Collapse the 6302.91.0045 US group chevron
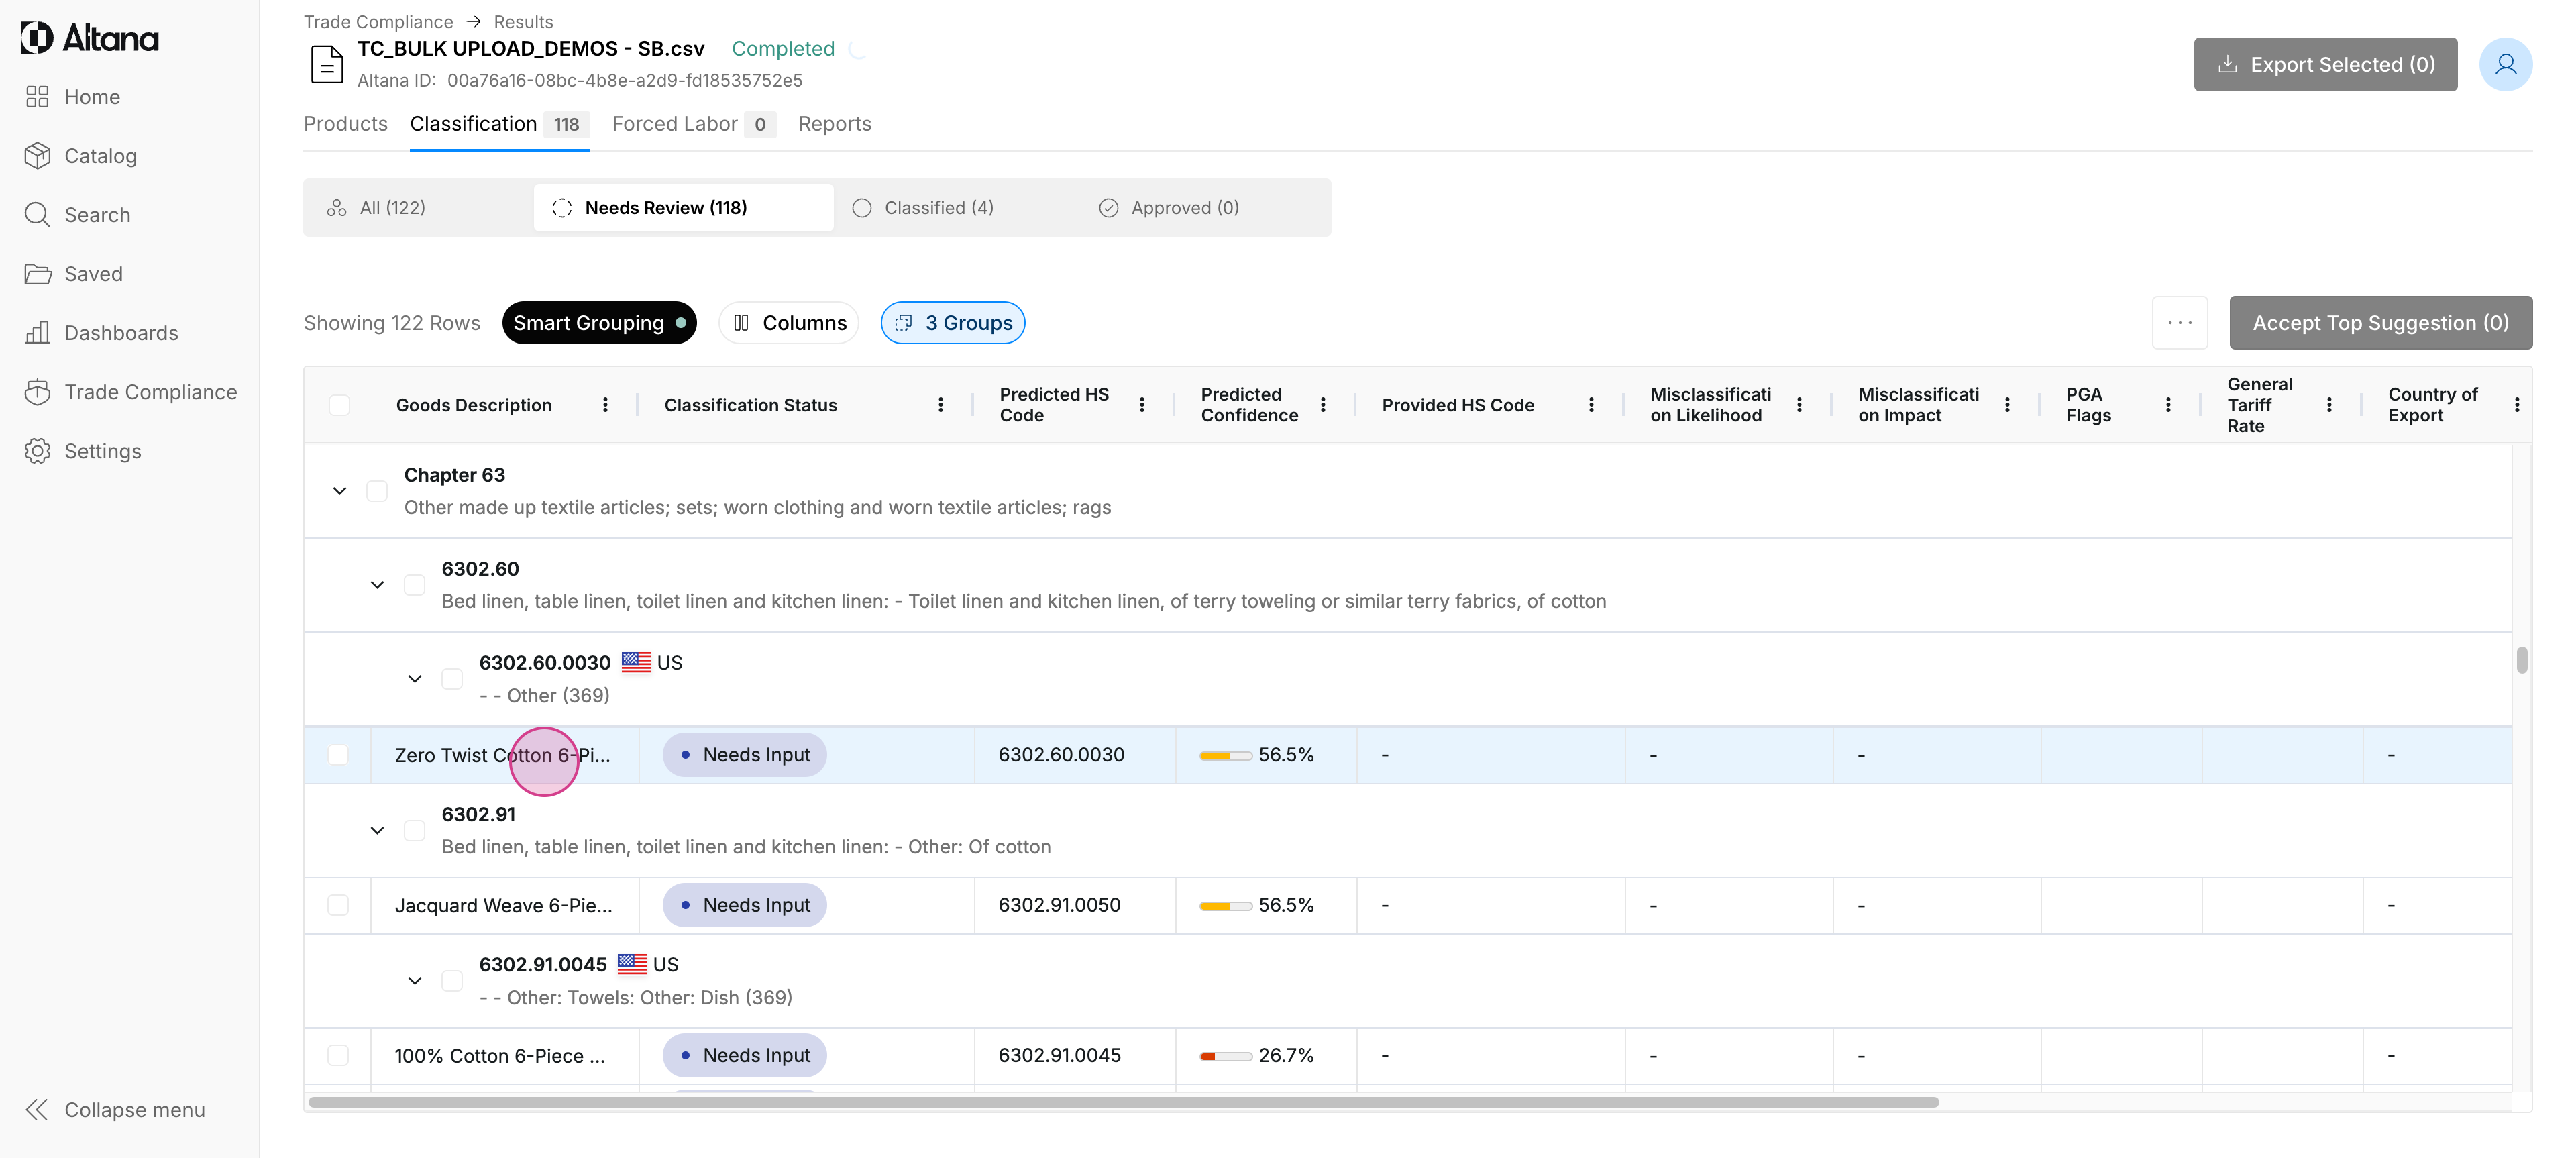 click(x=415, y=981)
